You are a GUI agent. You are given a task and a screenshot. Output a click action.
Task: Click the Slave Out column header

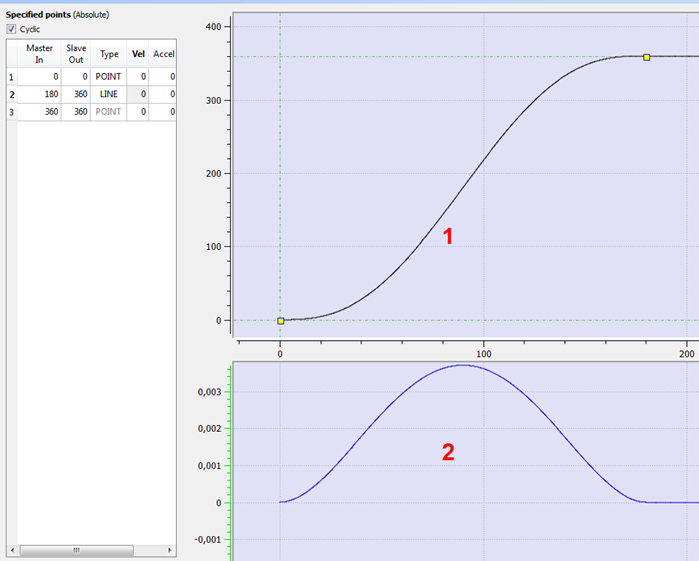point(76,54)
